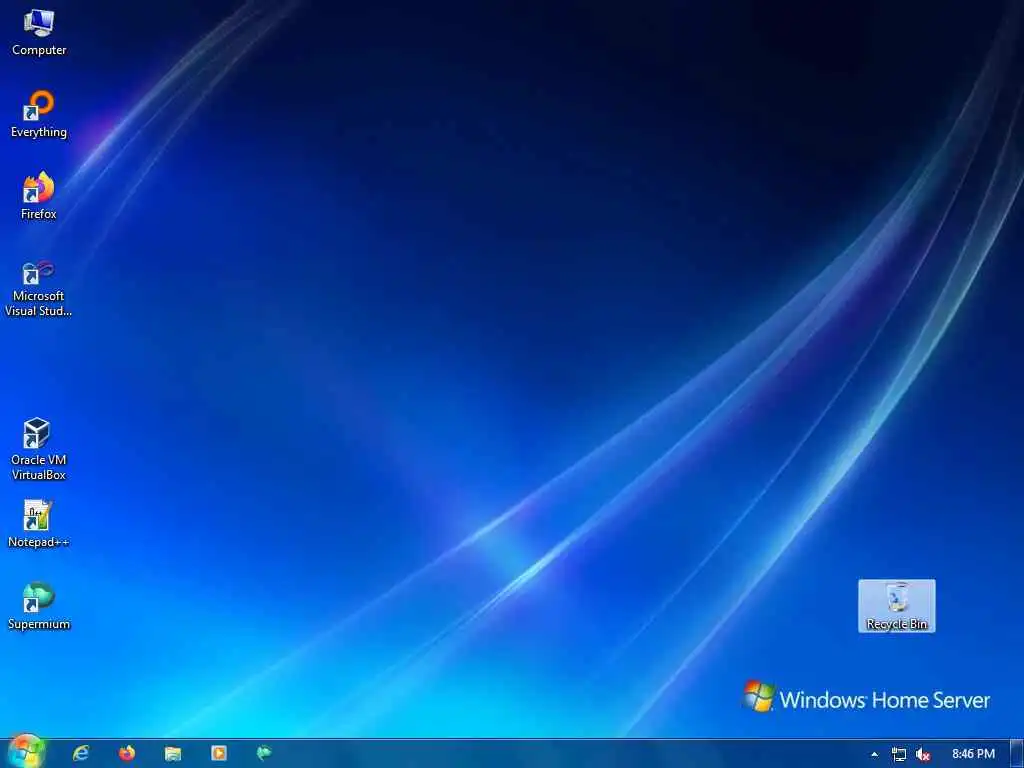Screen dimensions: 1024x768
Task: Open the network status tray icon
Action: point(899,754)
